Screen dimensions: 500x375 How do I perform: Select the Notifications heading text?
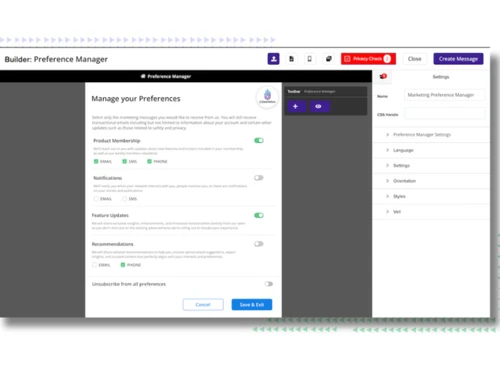coord(108,178)
